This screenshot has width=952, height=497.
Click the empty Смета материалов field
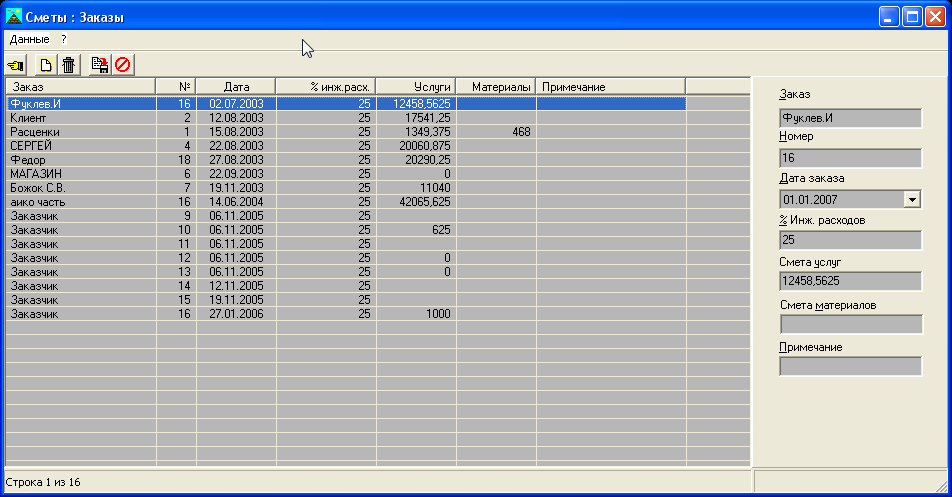click(851, 324)
